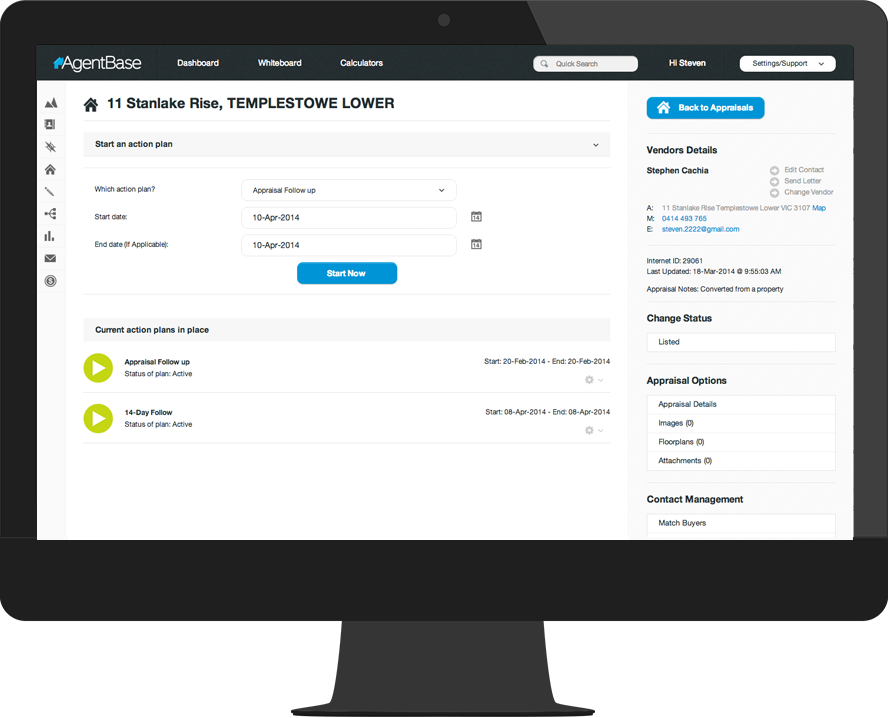Open the envelope mail sidebar icon
Viewport: 888px width, 718px height.
(50, 258)
